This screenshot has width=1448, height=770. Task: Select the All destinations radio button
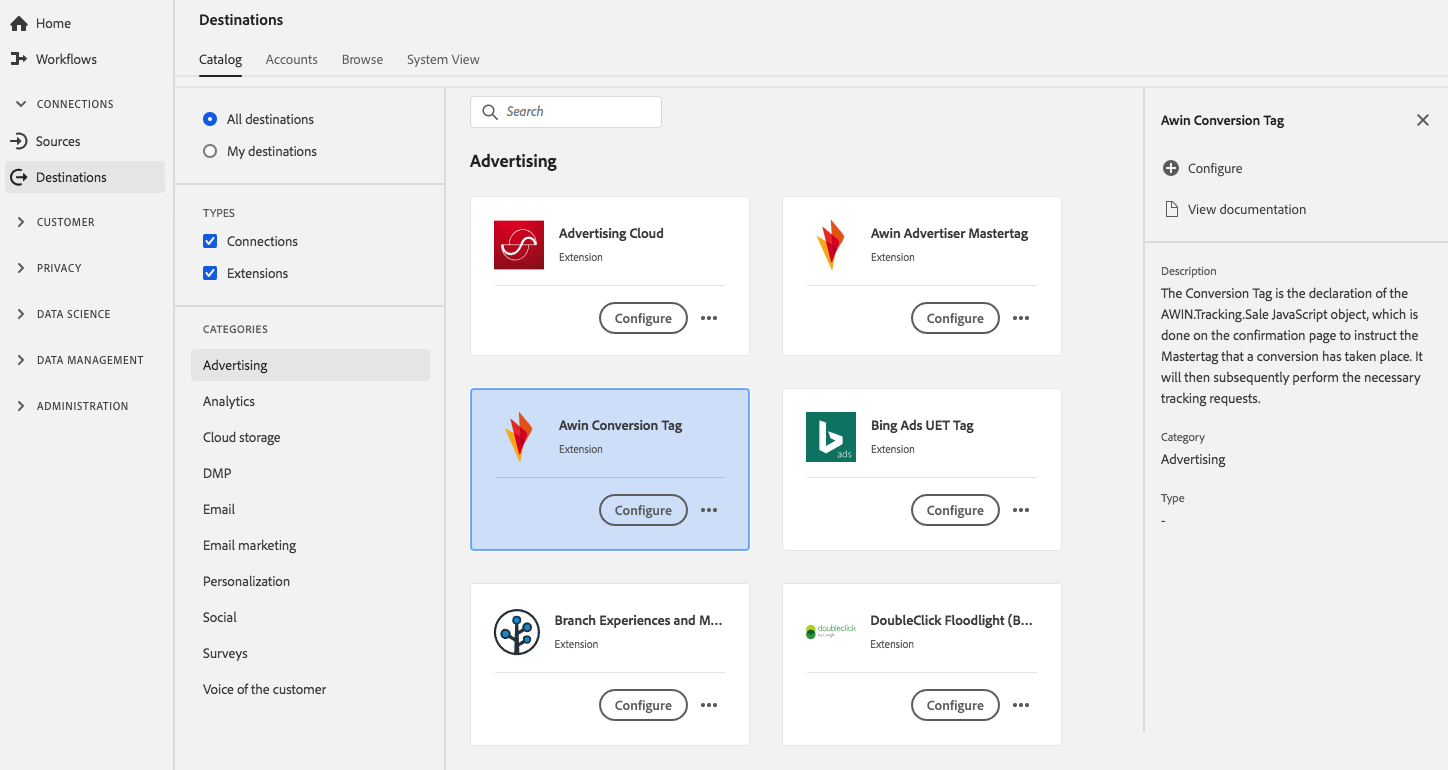coord(210,119)
